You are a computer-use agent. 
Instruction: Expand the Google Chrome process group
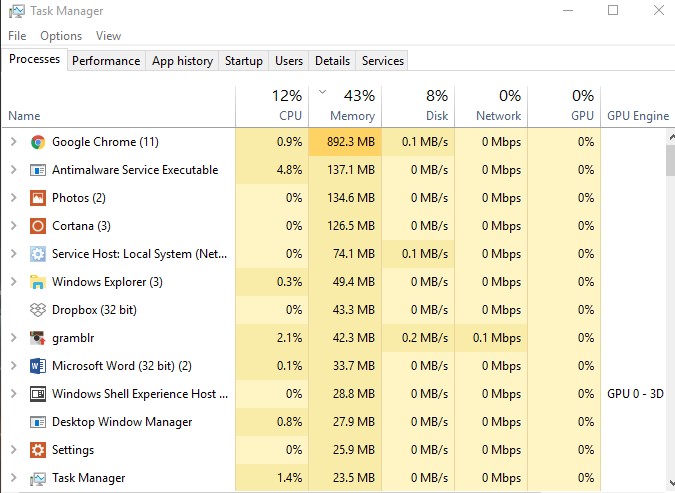pyautogui.click(x=13, y=142)
